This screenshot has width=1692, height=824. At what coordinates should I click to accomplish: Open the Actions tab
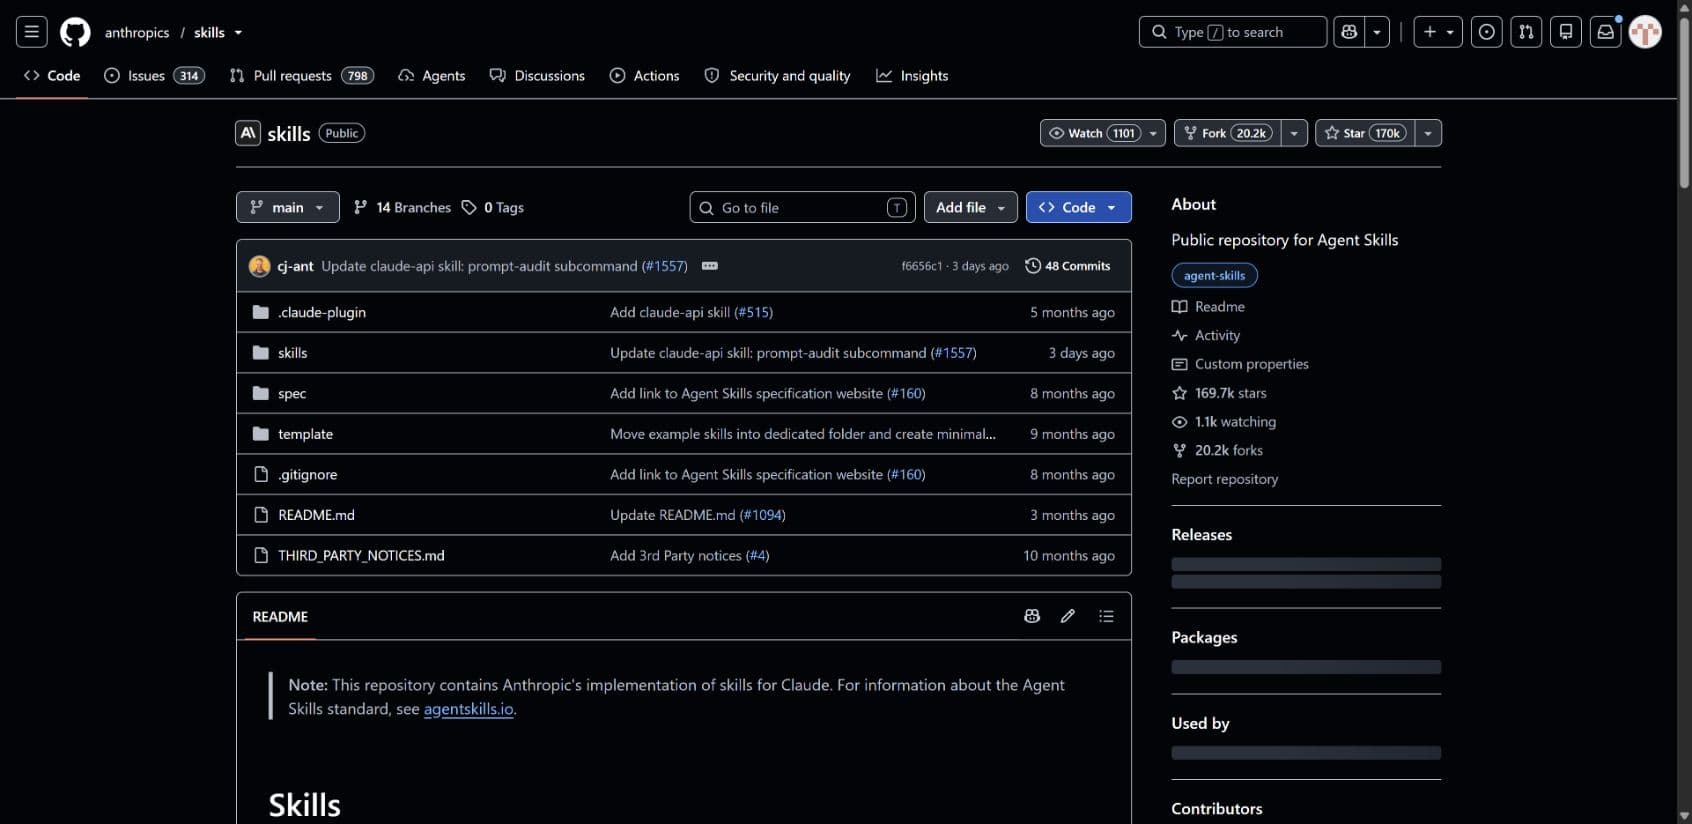pyautogui.click(x=644, y=76)
